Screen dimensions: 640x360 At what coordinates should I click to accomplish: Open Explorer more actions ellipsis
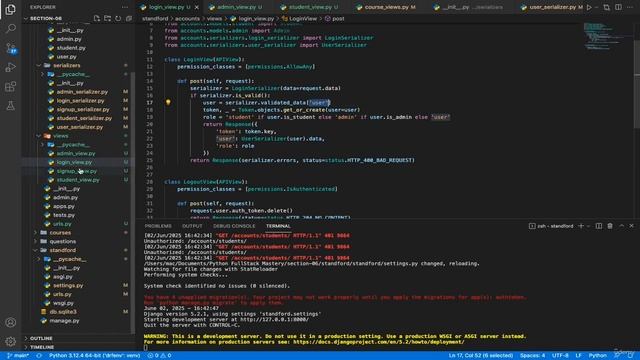click(125, 7)
